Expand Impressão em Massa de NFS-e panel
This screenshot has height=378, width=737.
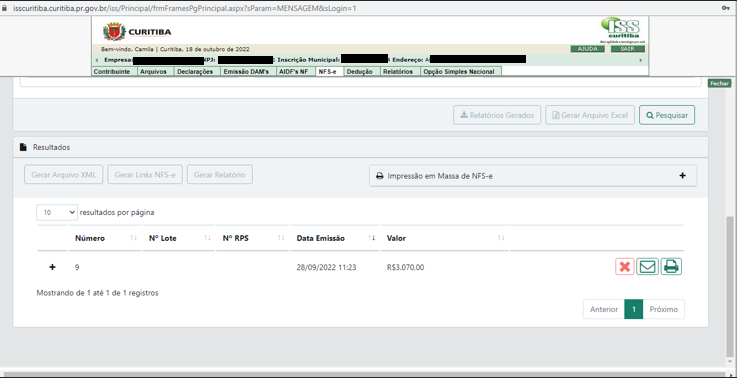coord(533,176)
